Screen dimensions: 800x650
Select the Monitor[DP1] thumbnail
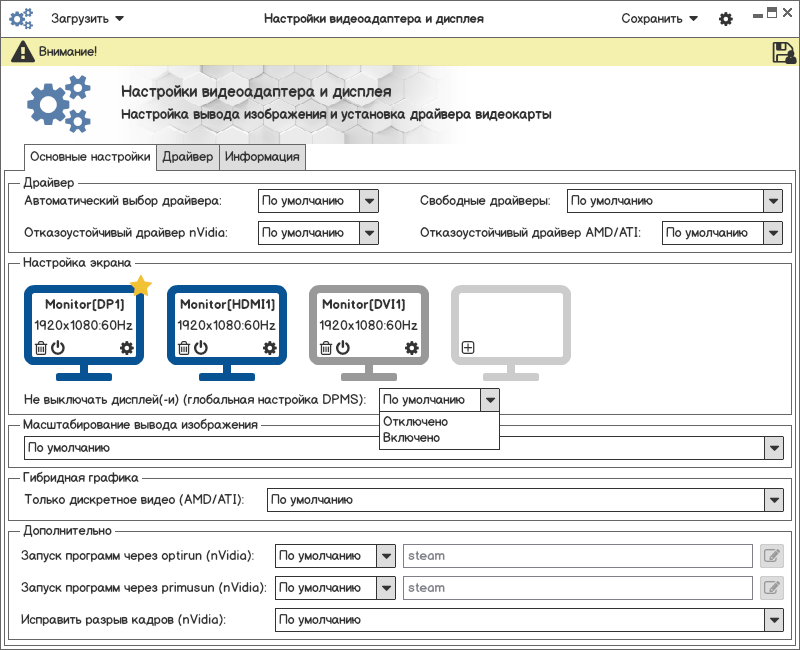(x=84, y=333)
